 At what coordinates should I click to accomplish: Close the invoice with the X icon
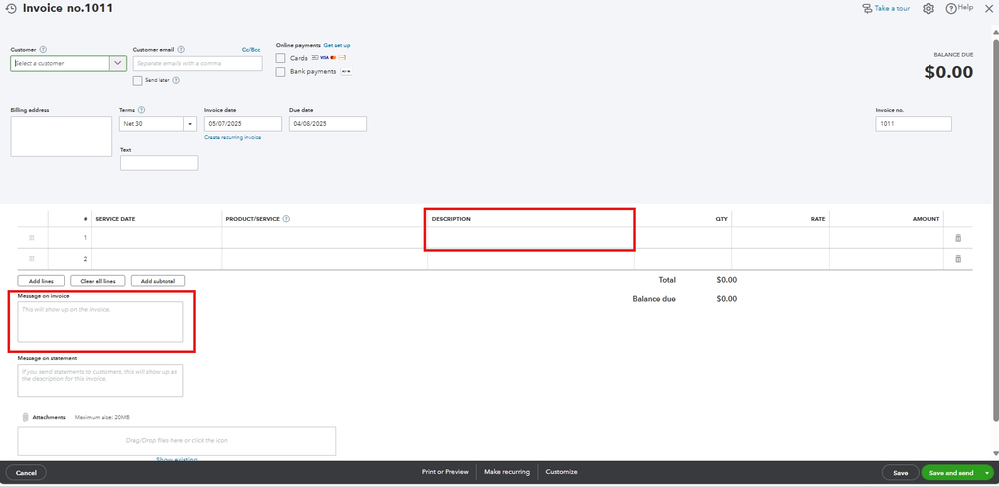coord(988,8)
